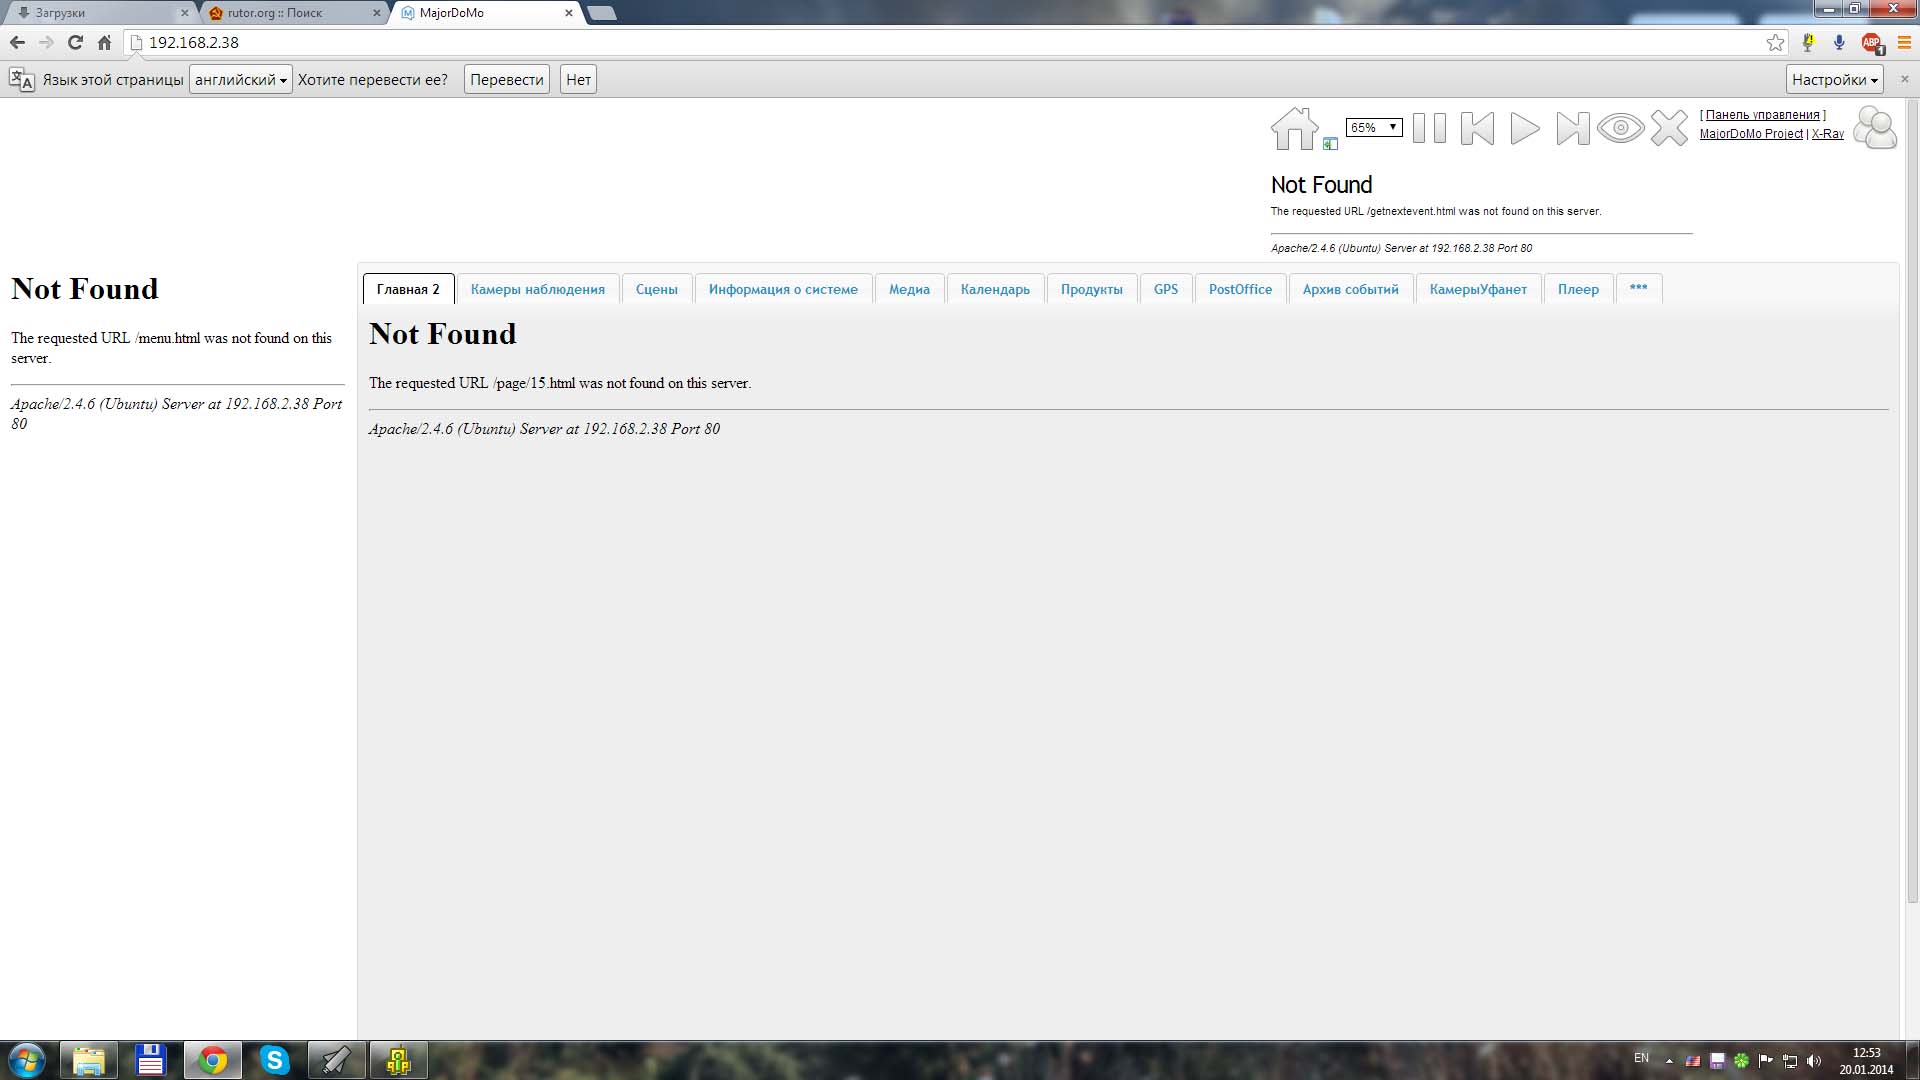Click the Перевести translate button

coord(506,80)
